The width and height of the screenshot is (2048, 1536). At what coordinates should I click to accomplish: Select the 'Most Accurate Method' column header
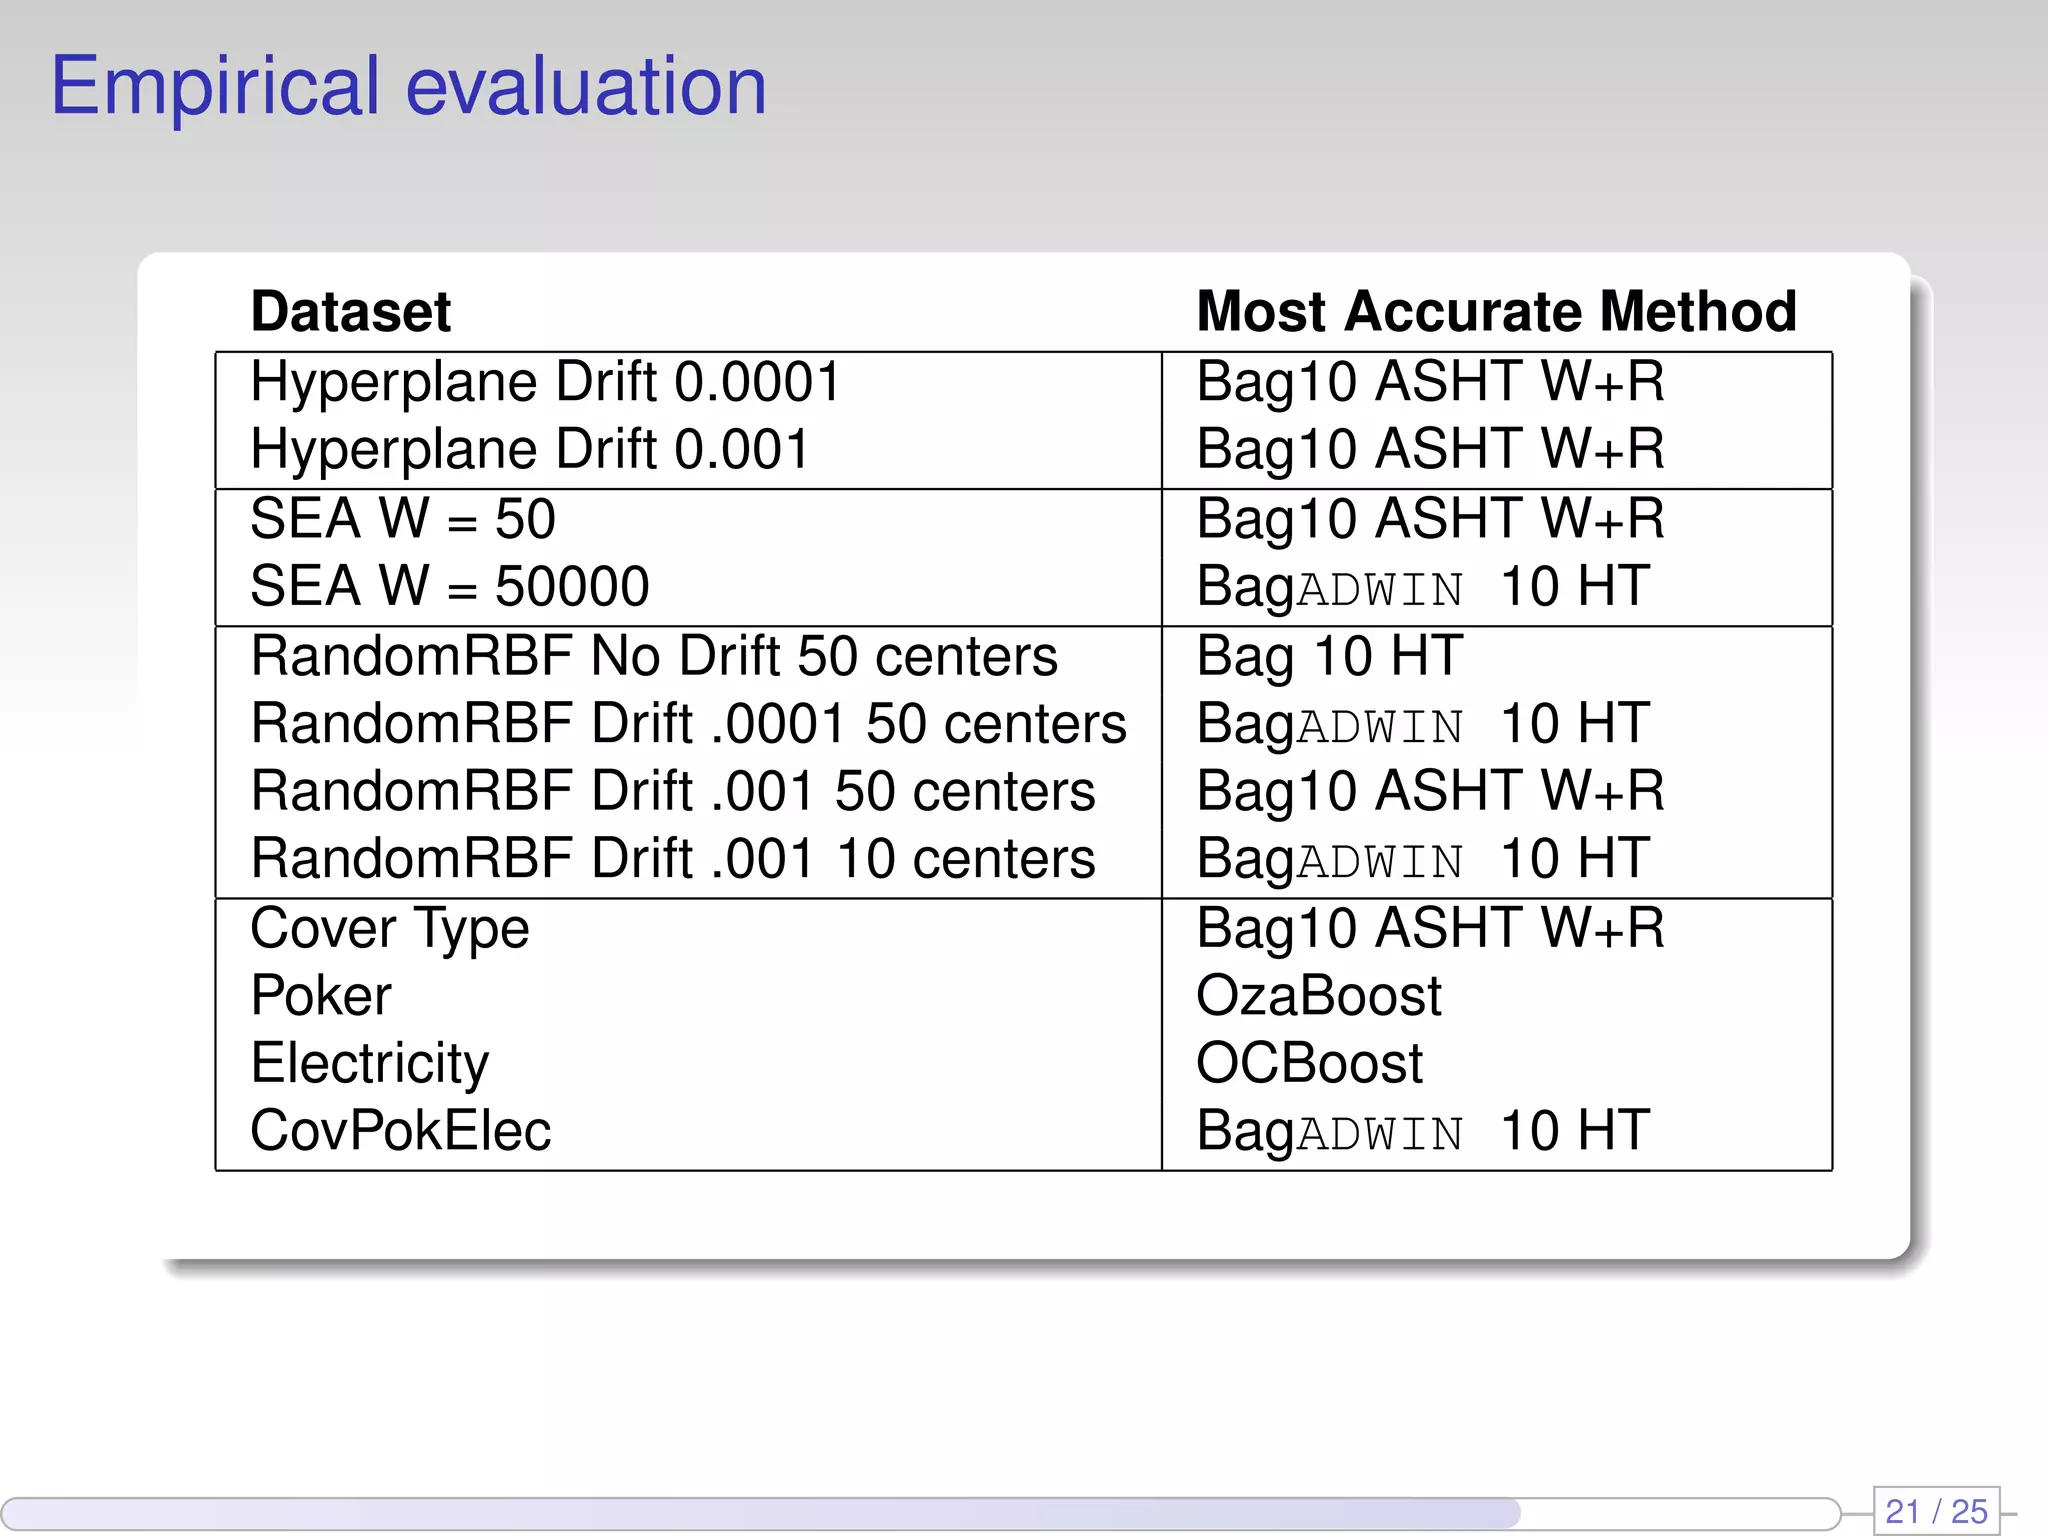pos(1497,311)
